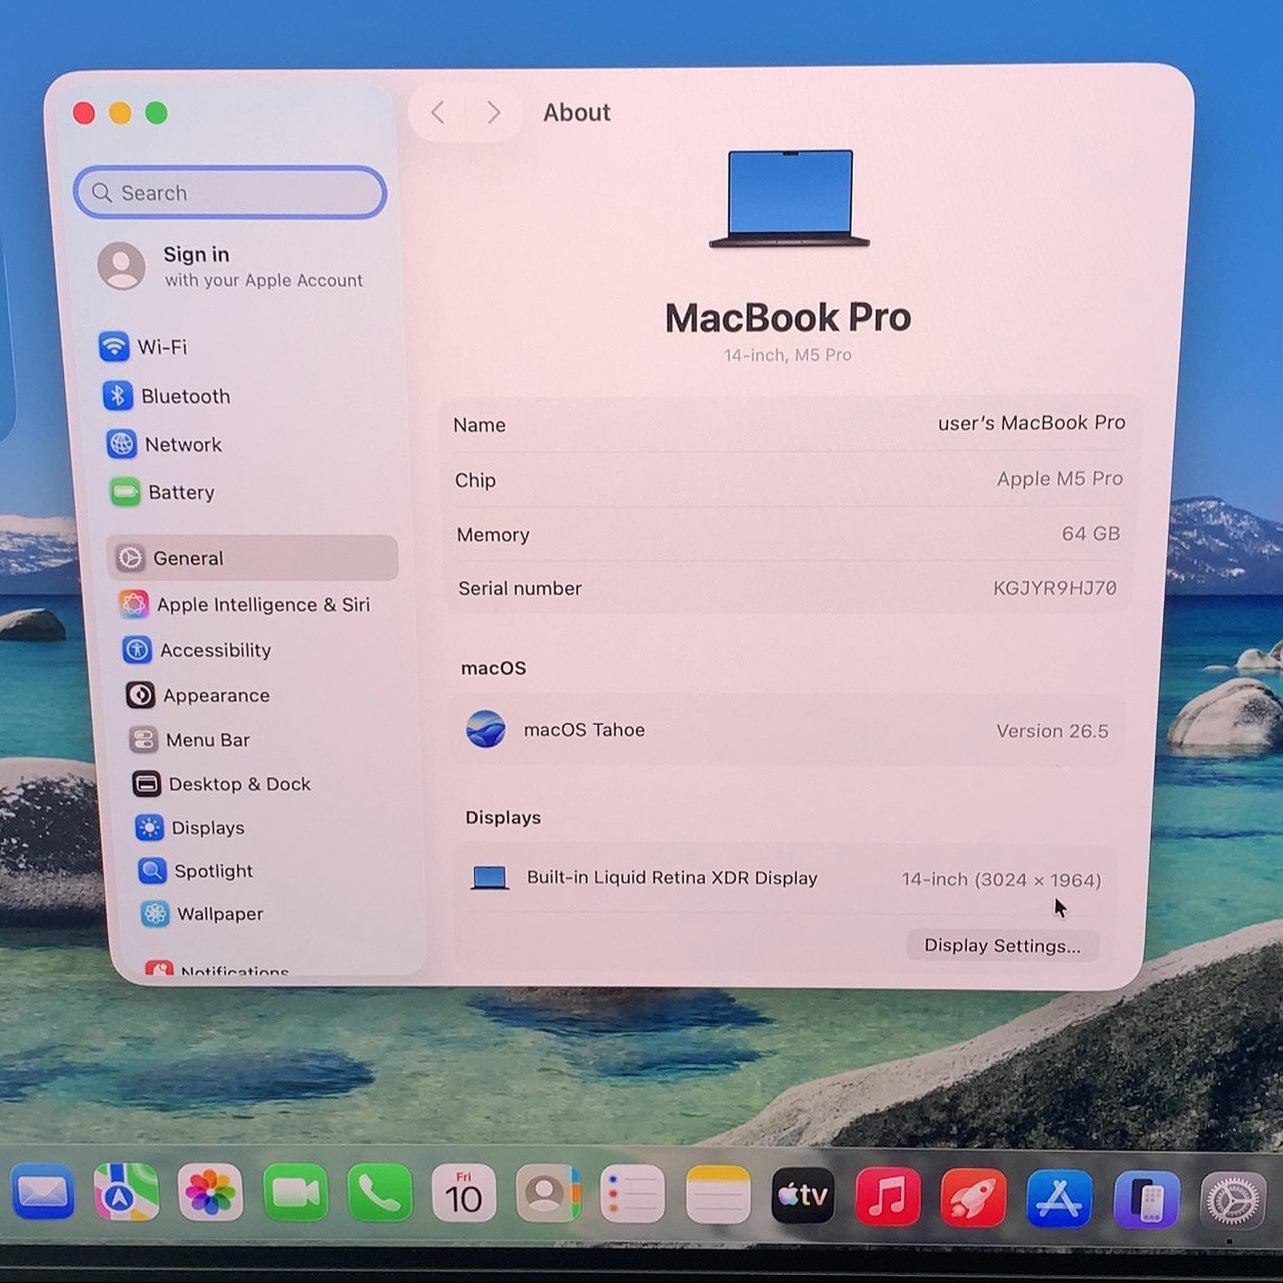Open Maps from the Dock
This screenshot has width=1283, height=1283.
point(126,1192)
